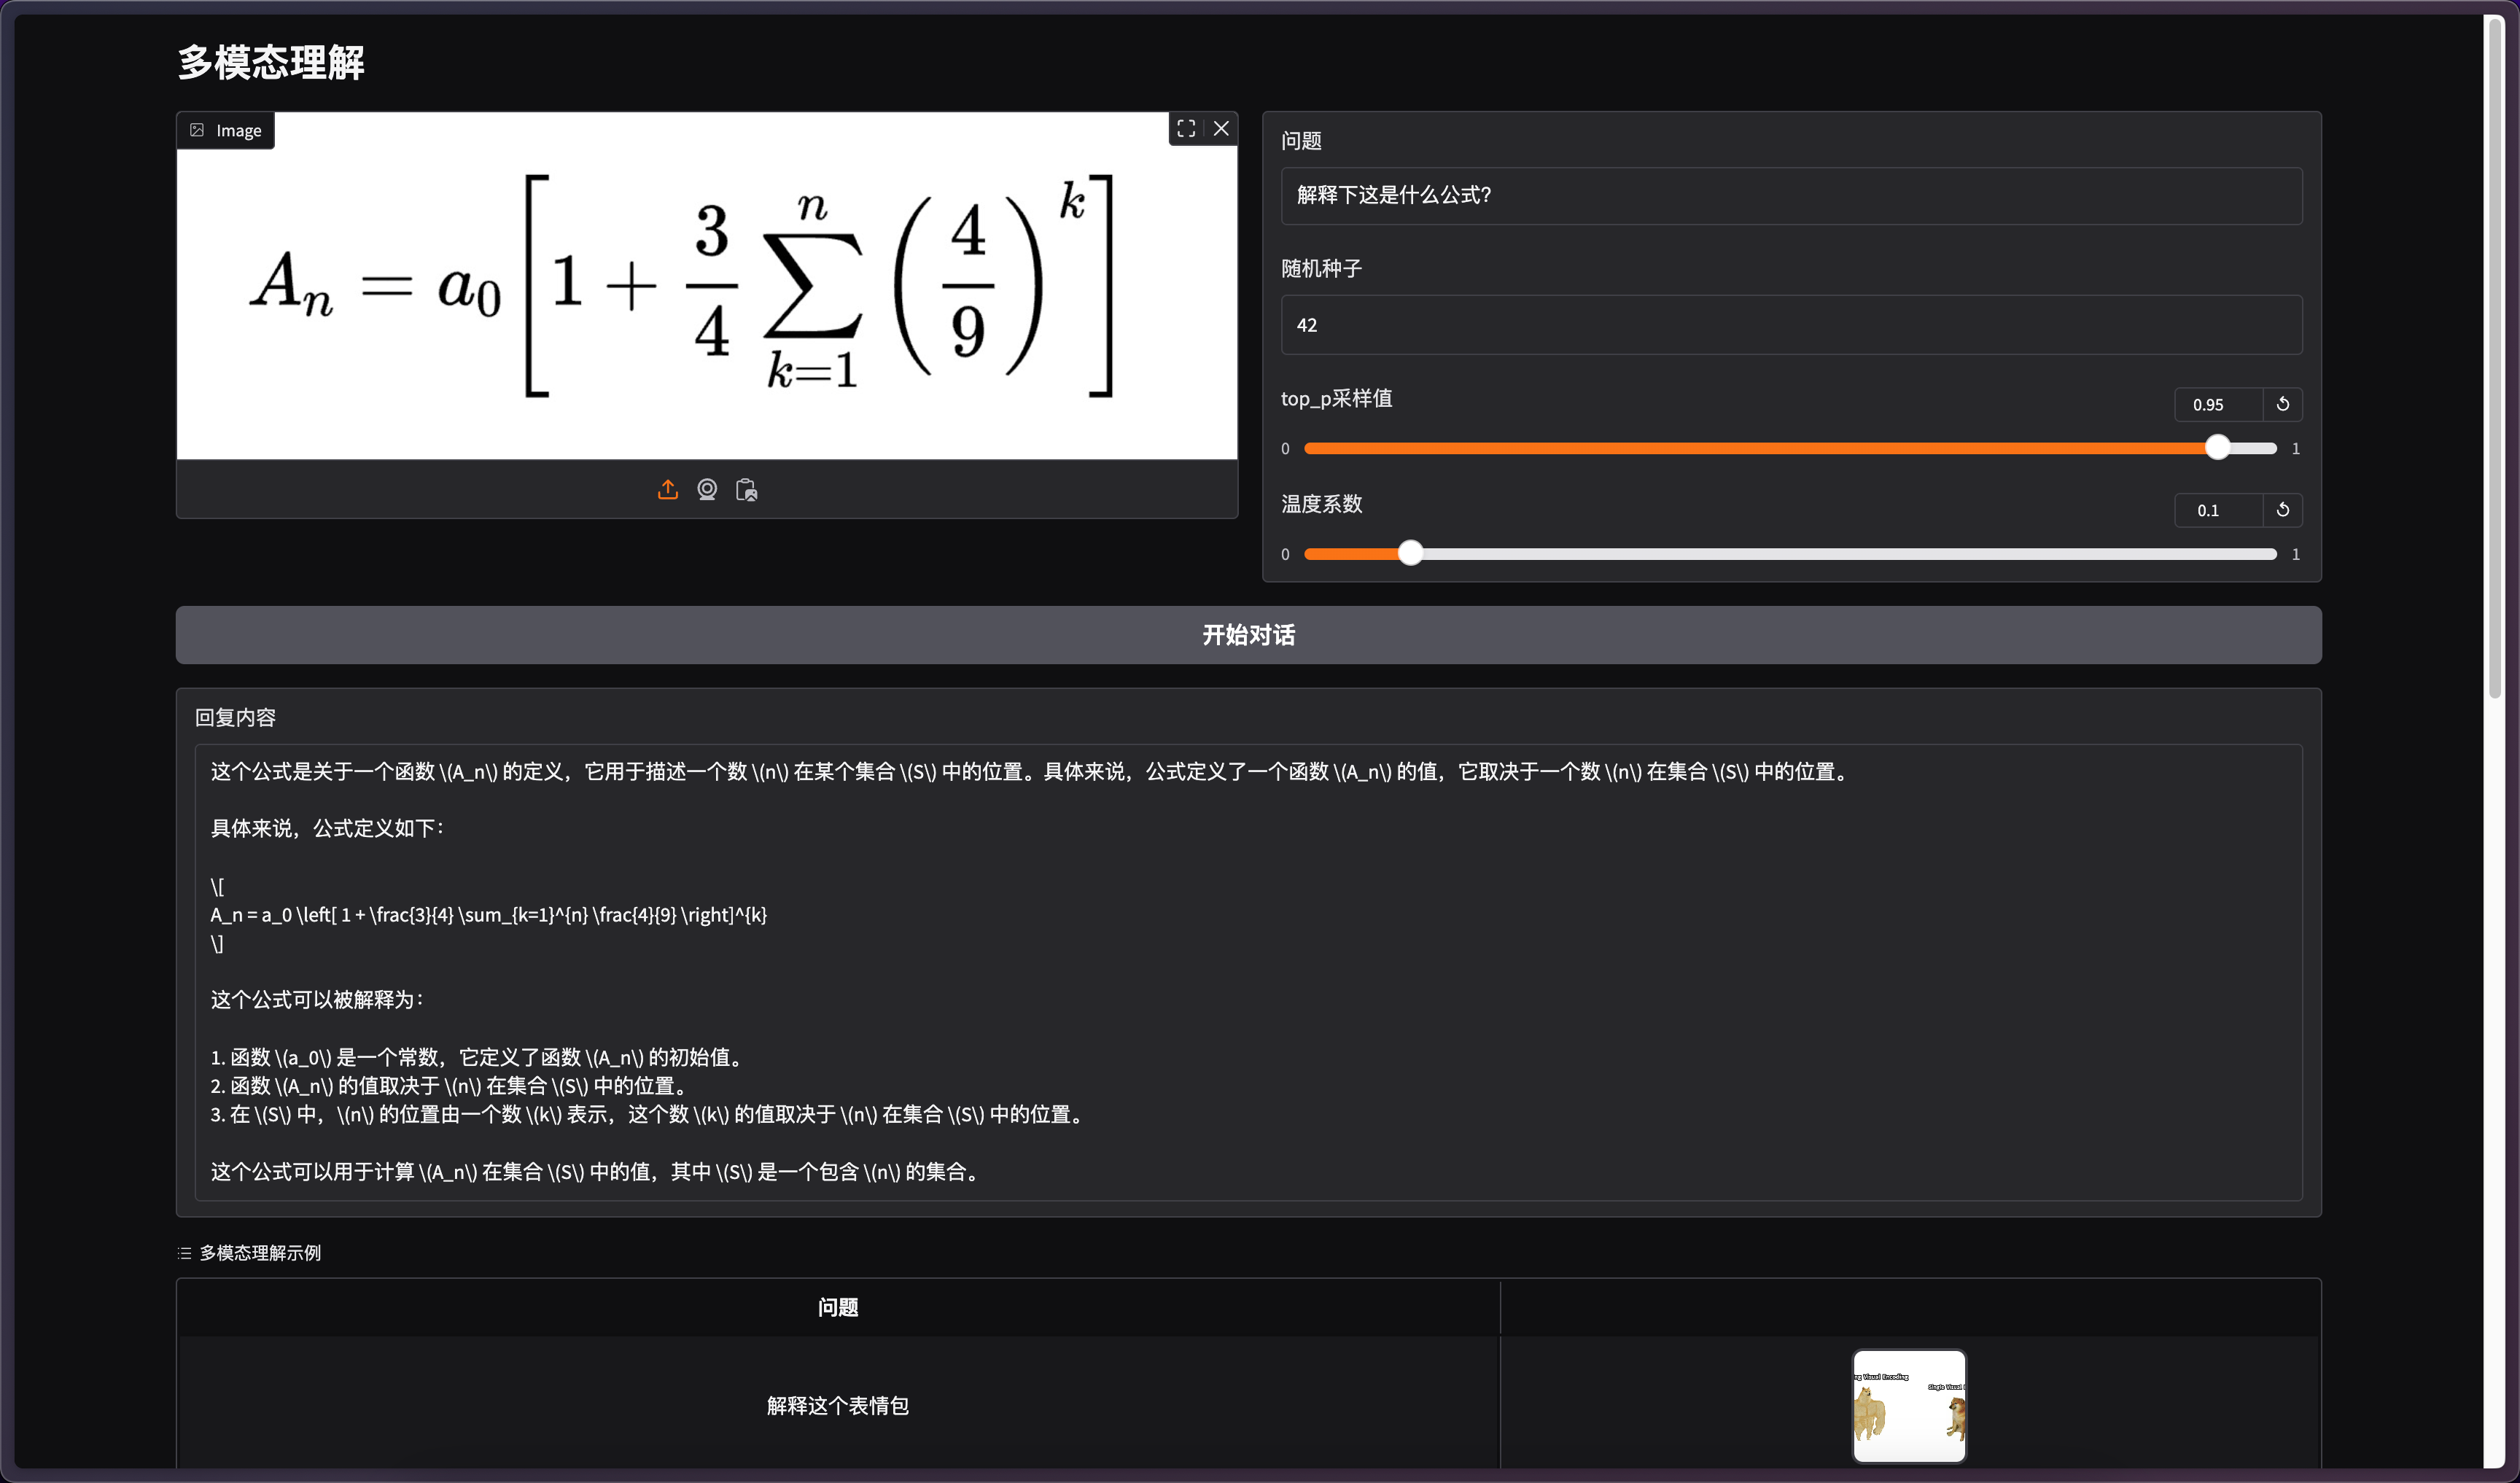
Task: Click the 问题 question input field
Action: [1790, 196]
